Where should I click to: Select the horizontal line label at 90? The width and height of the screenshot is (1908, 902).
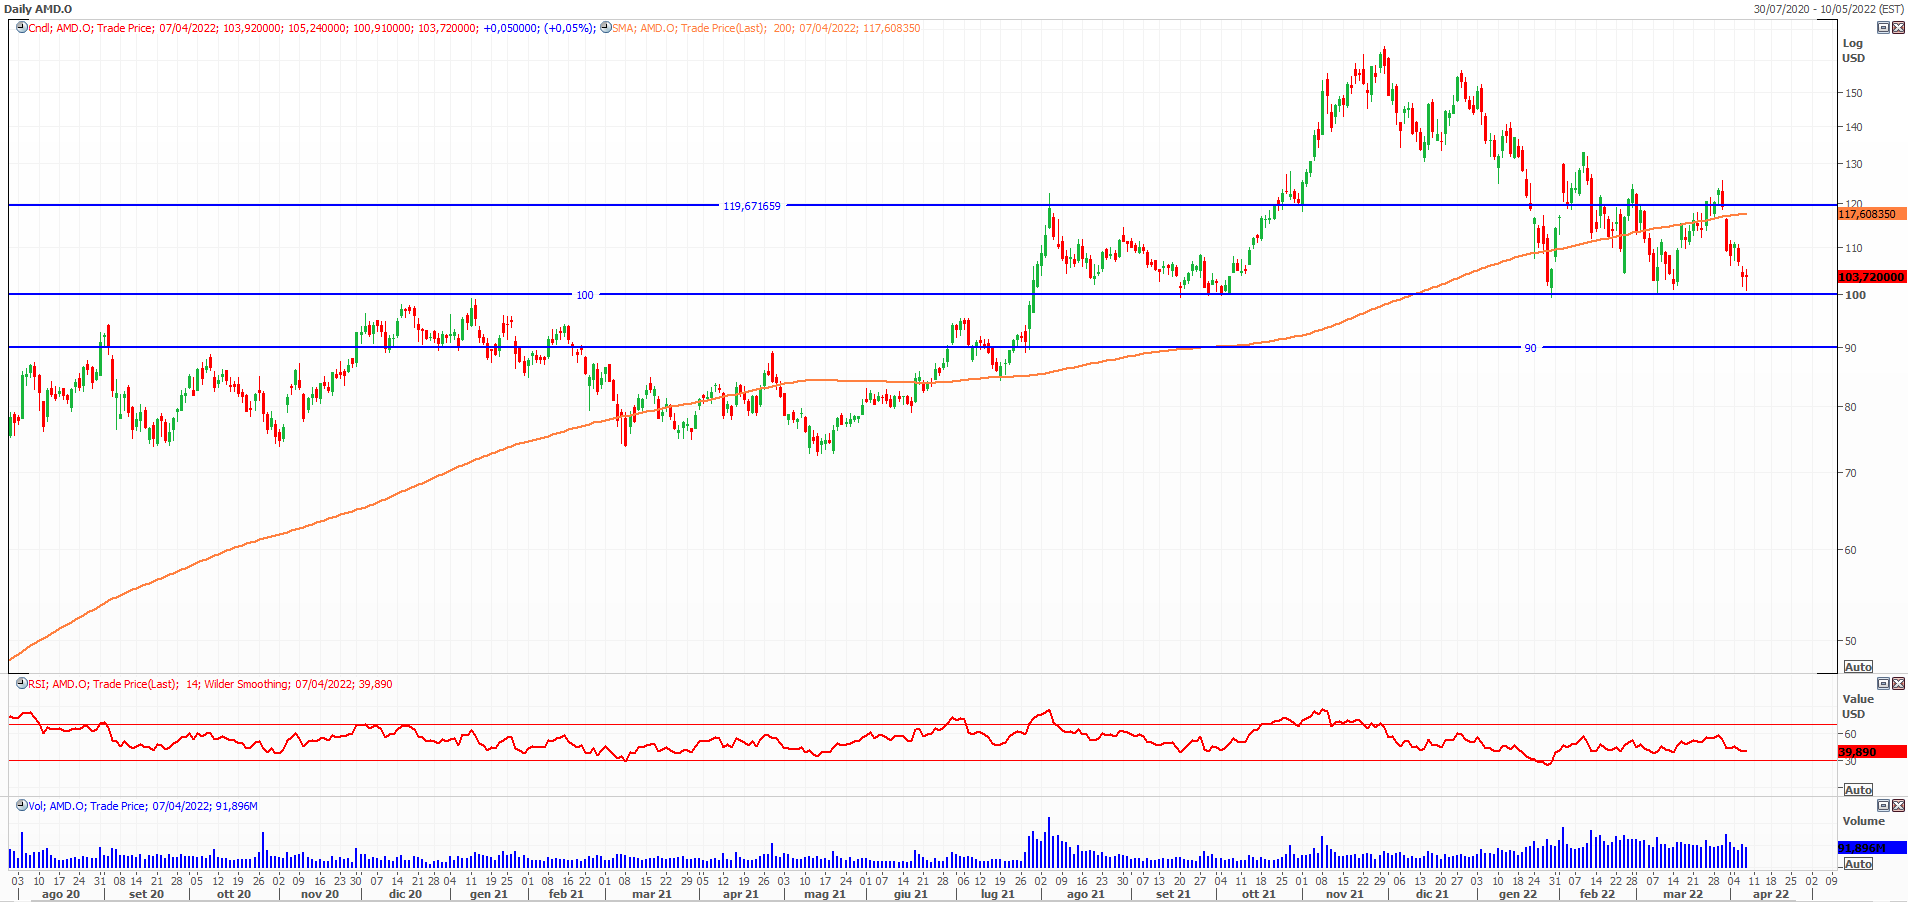pos(1530,348)
